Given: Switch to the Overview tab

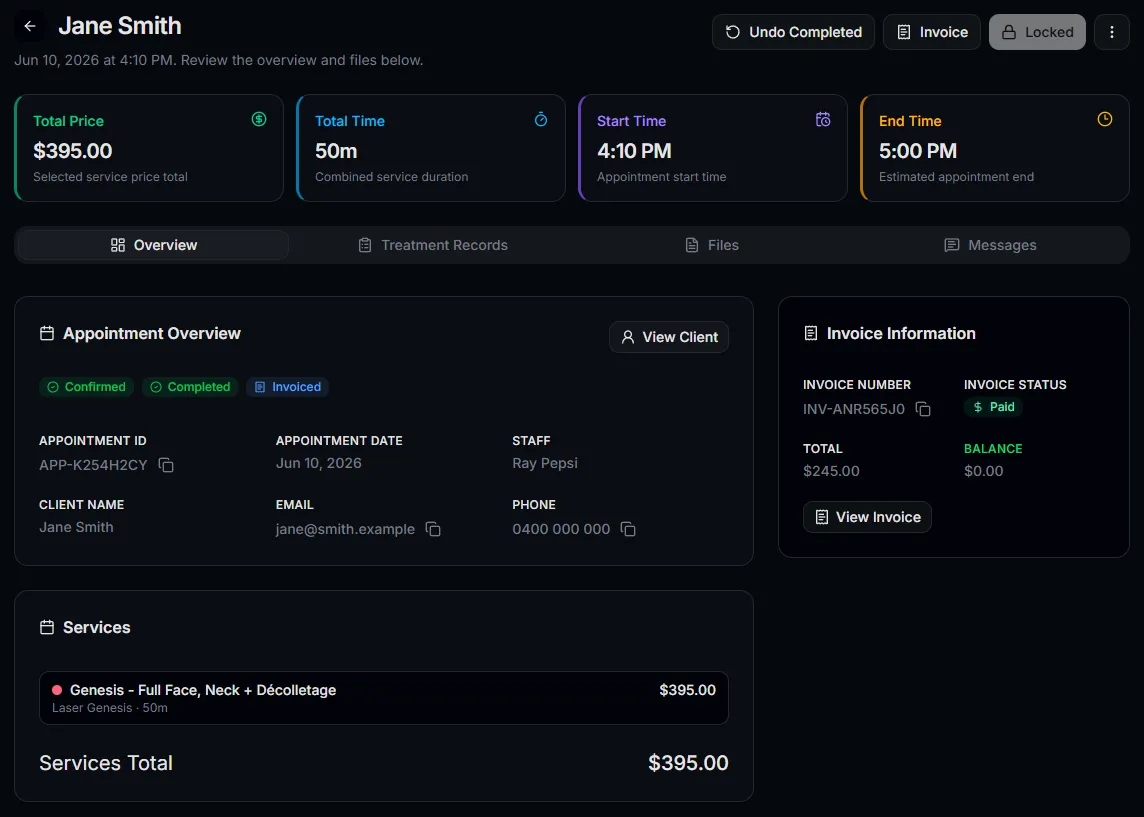Looking at the screenshot, I should pyautogui.click(x=153, y=245).
